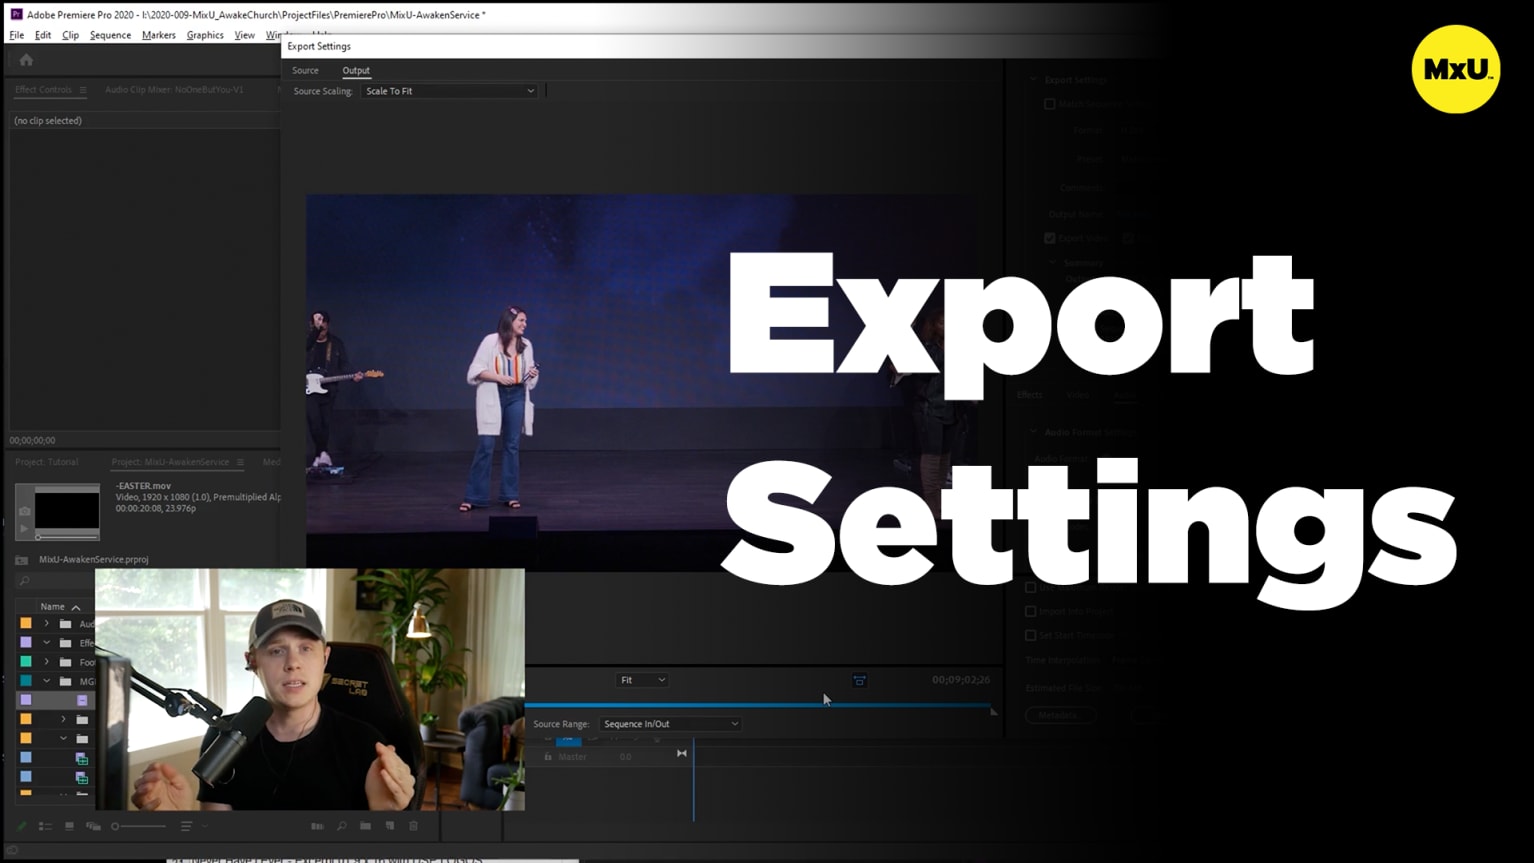Lock the Master audio track

[x=548, y=757]
